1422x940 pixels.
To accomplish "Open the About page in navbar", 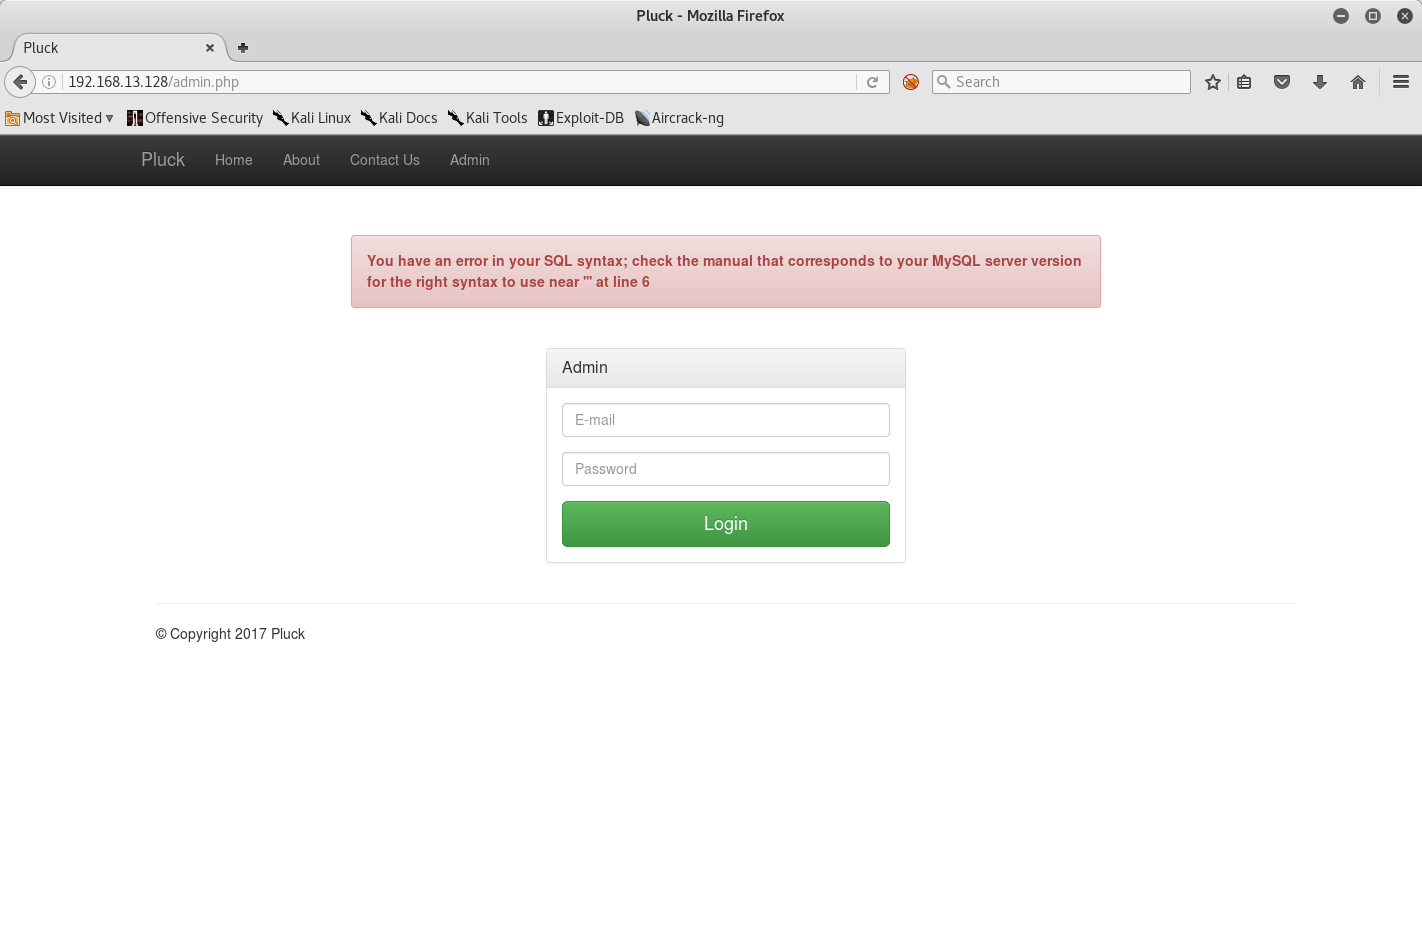I will (x=301, y=160).
